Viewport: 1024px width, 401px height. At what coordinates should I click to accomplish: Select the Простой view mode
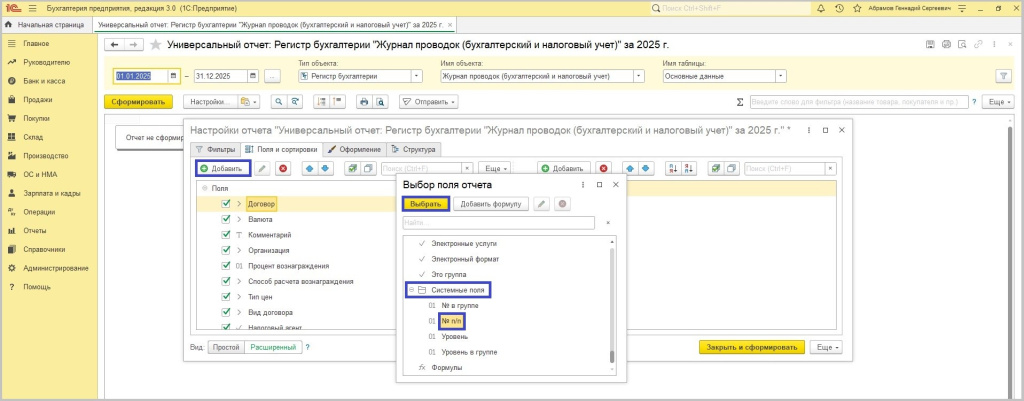pyautogui.click(x=223, y=347)
